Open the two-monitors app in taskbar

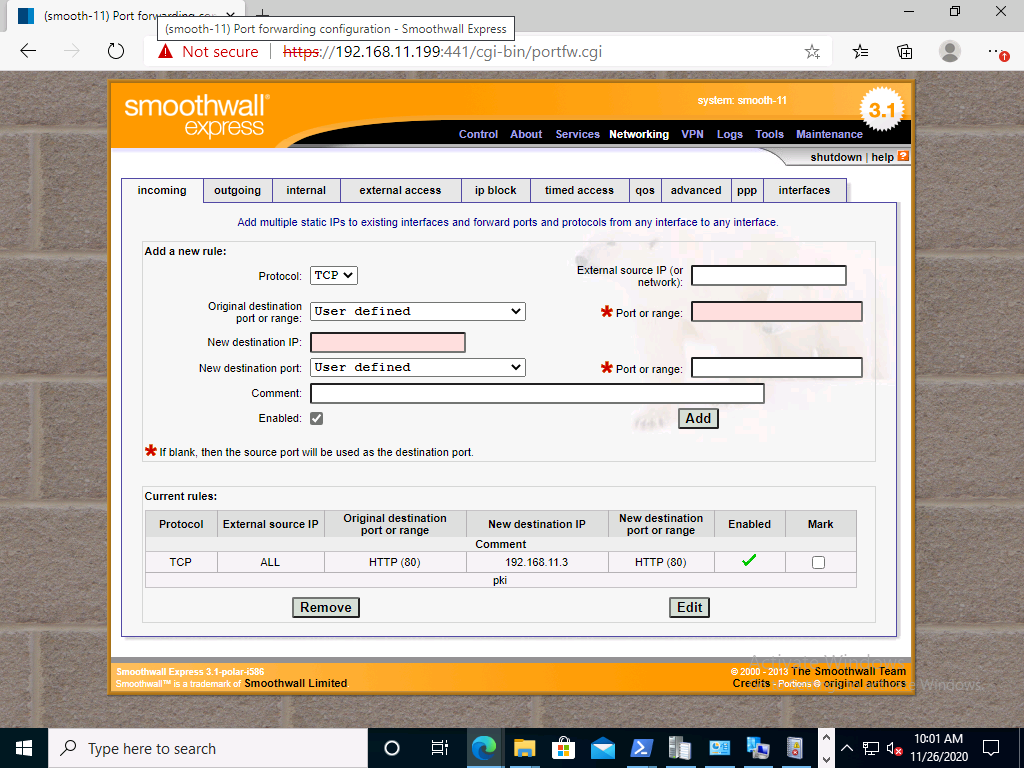758,748
